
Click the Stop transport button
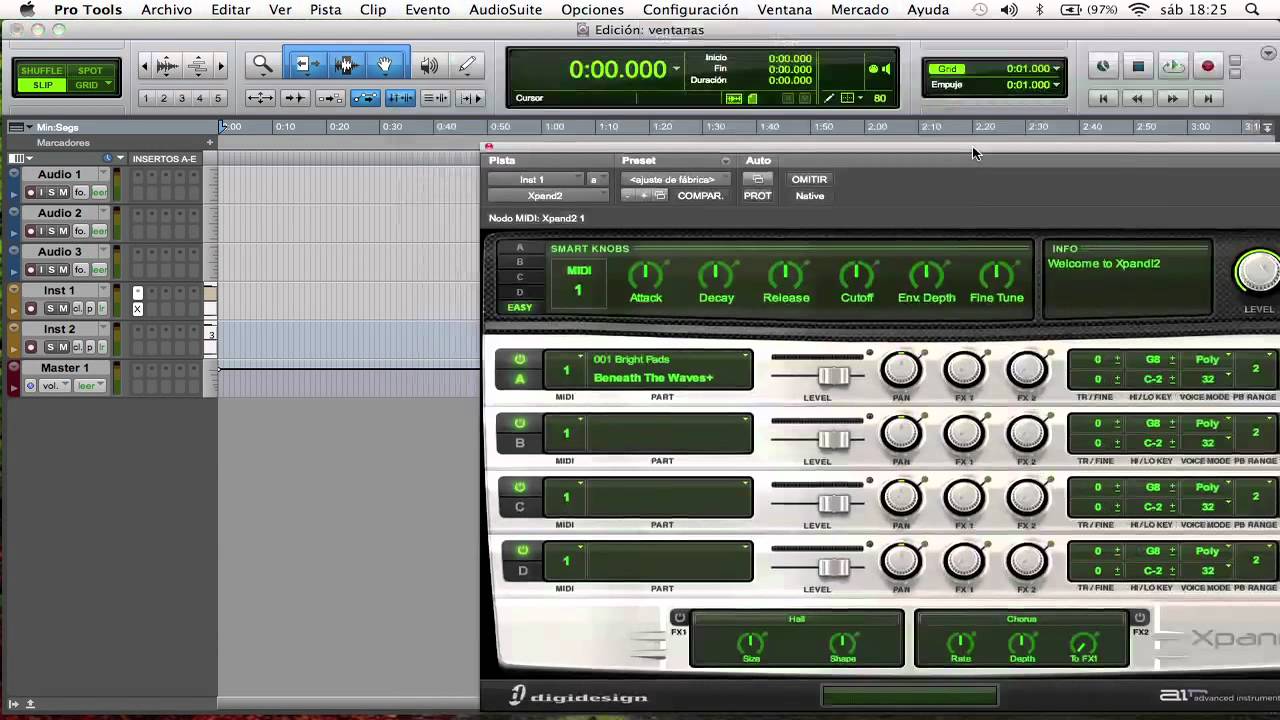point(1138,66)
